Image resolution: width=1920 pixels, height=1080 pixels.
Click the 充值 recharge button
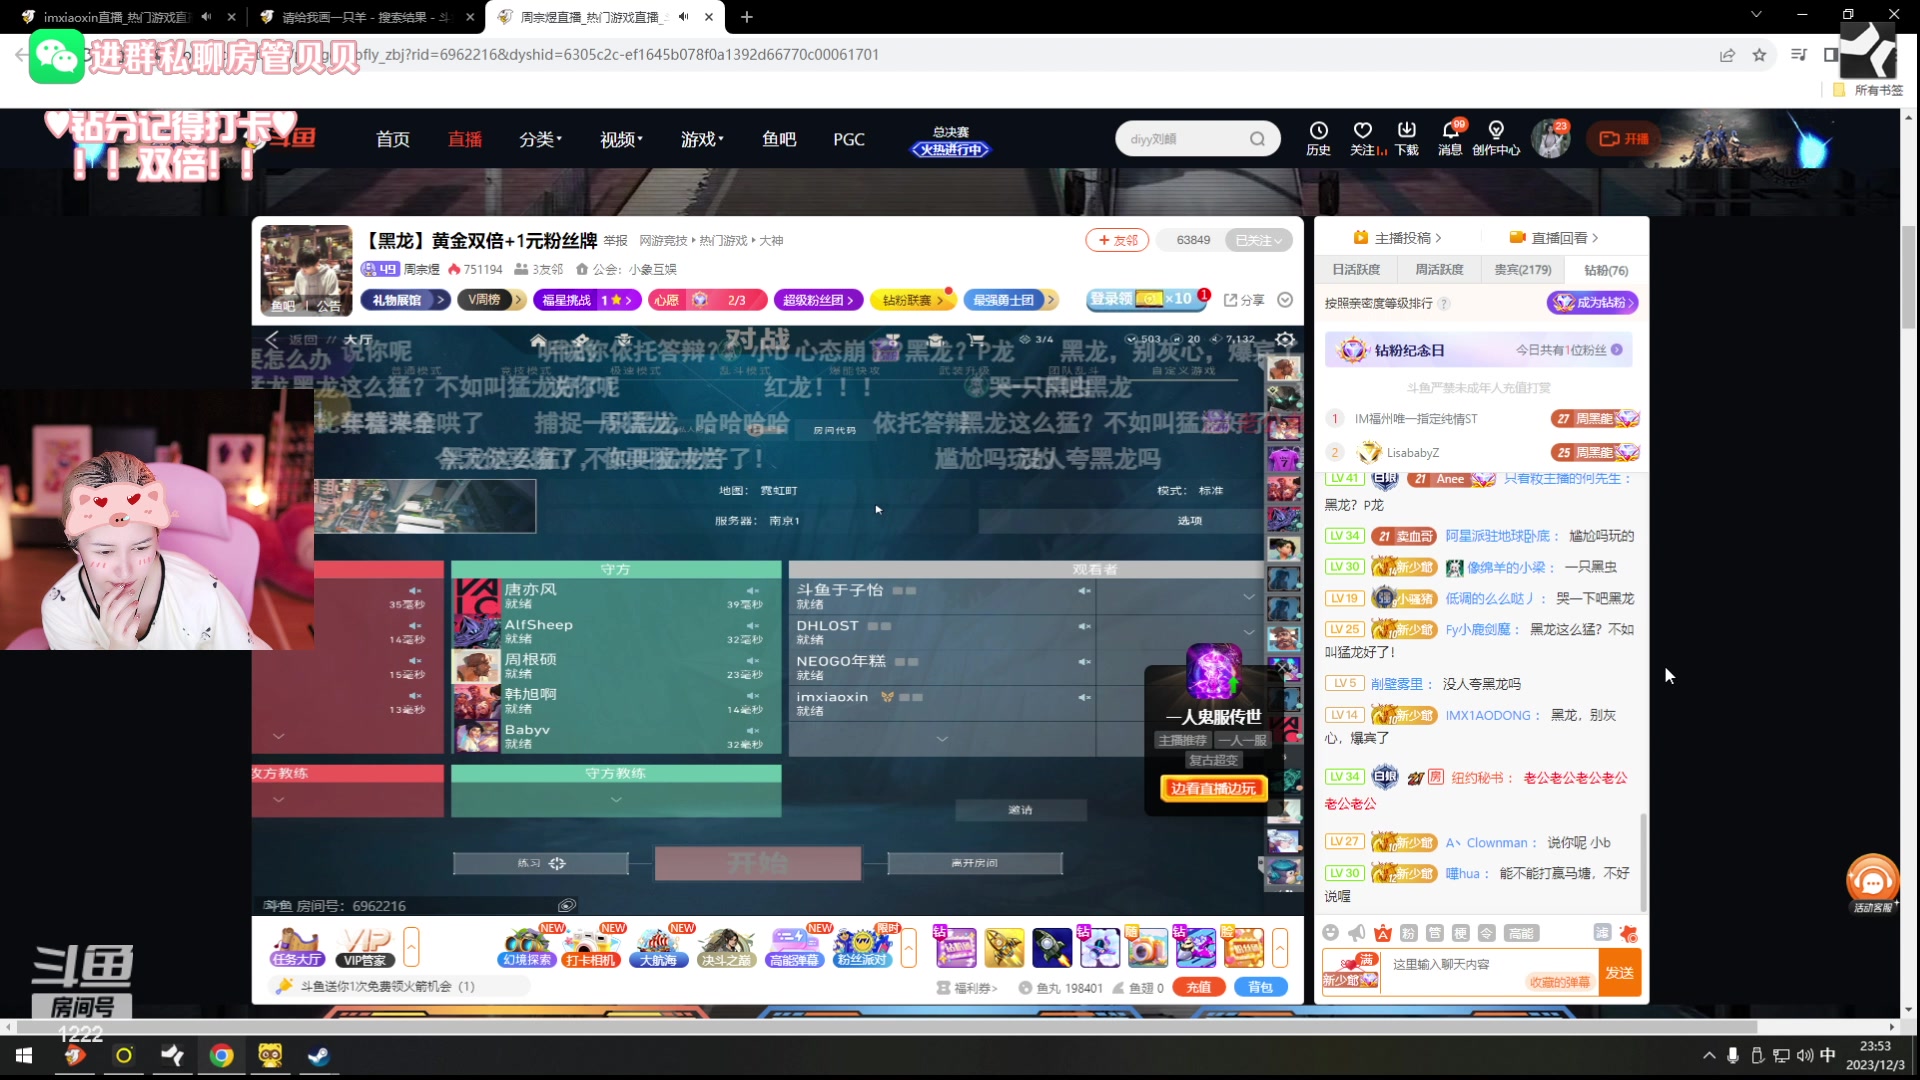[1199, 987]
